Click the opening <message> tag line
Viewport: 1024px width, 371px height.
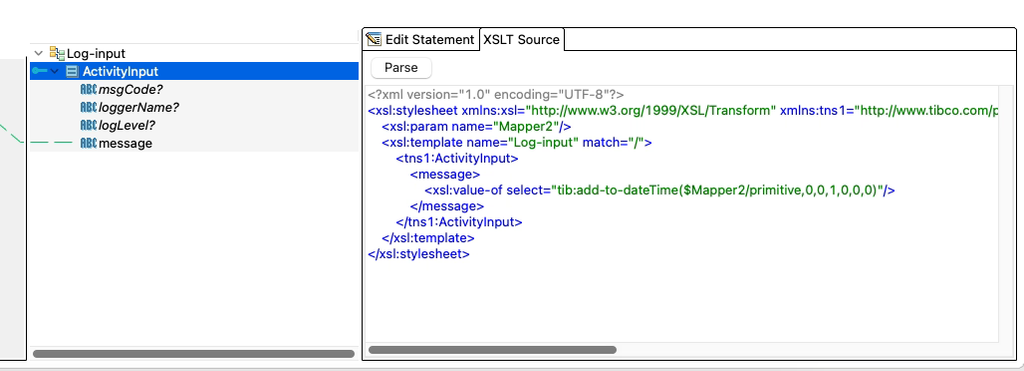[x=445, y=174]
